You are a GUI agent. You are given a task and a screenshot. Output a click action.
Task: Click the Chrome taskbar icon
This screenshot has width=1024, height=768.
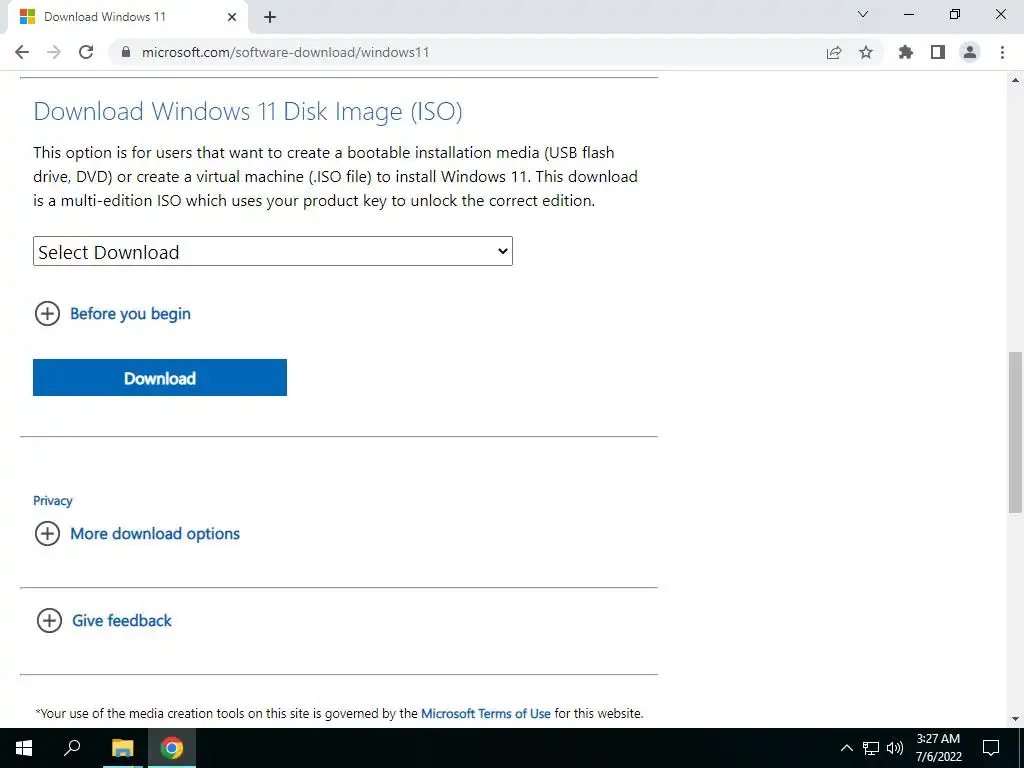172,748
